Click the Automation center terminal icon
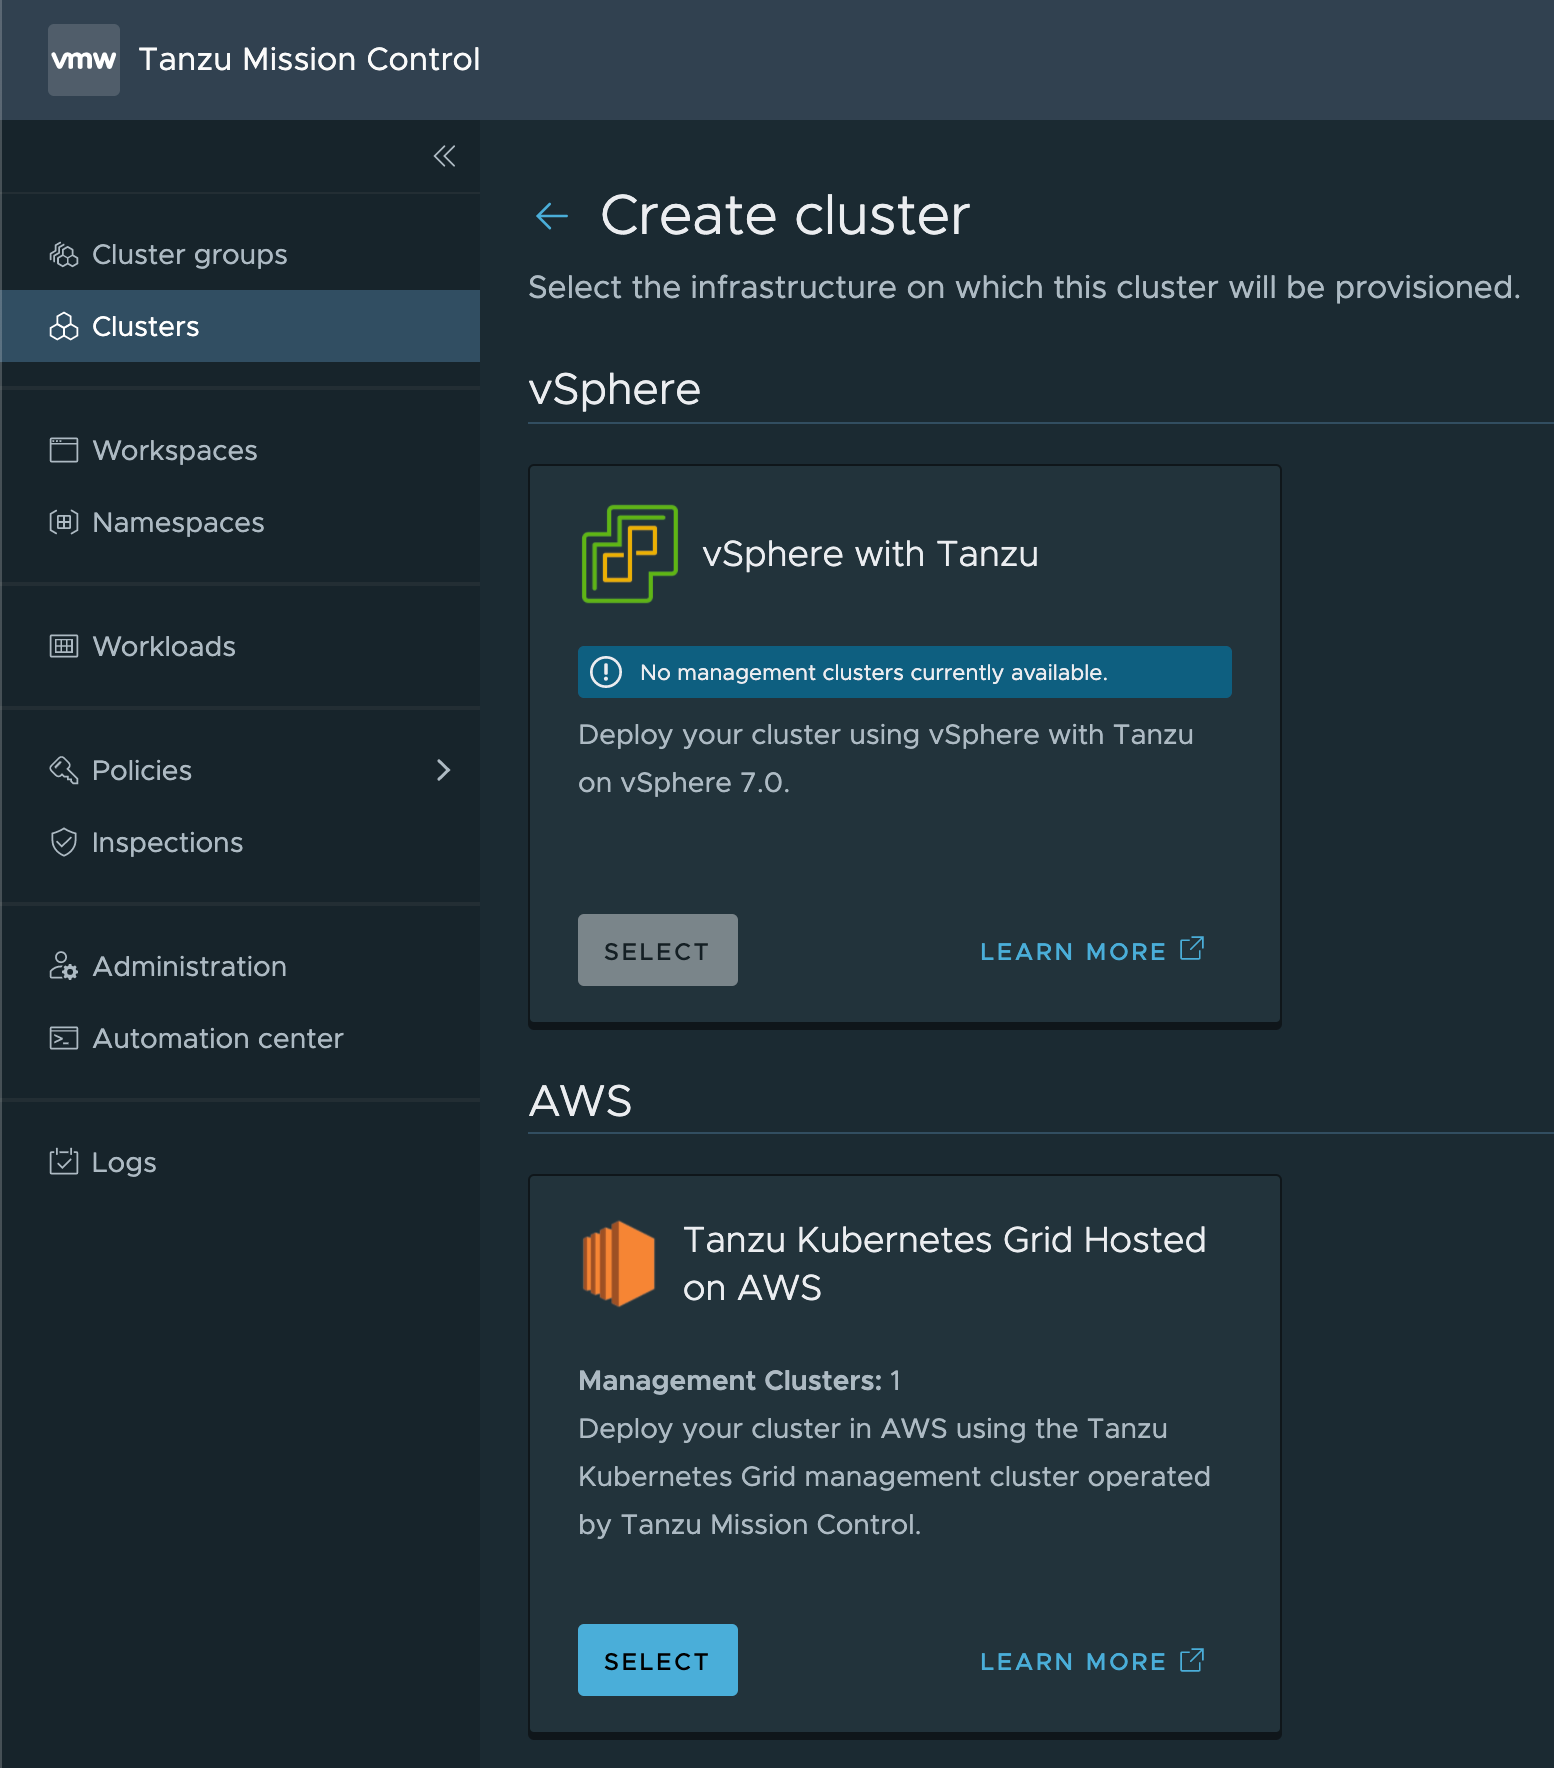 click(64, 1038)
